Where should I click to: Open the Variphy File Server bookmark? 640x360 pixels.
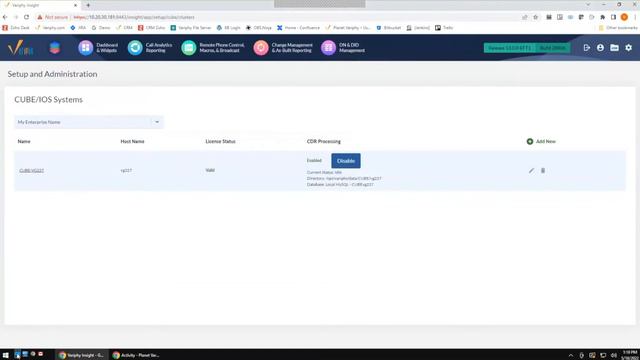click(191, 28)
